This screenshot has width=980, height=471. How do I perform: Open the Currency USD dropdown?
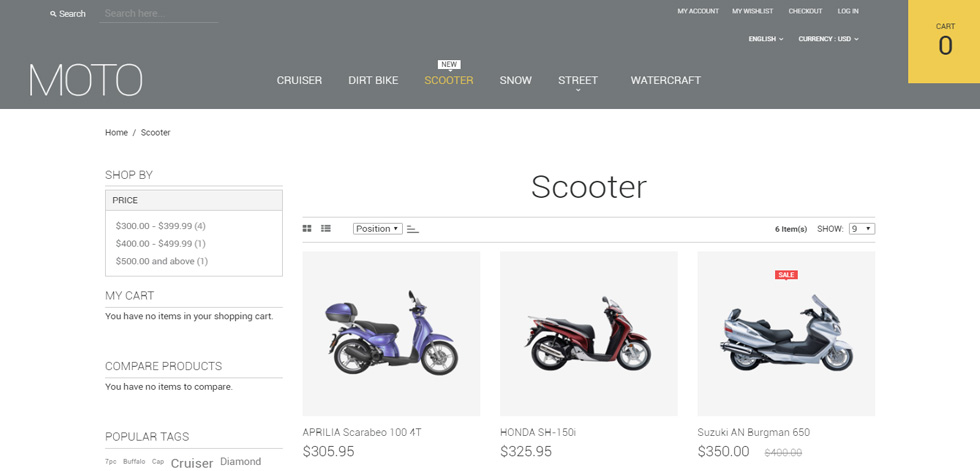pos(828,39)
